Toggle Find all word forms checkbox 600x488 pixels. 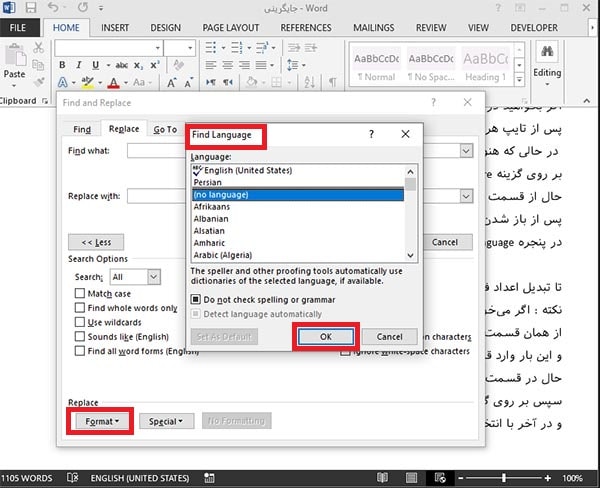coord(80,351)
